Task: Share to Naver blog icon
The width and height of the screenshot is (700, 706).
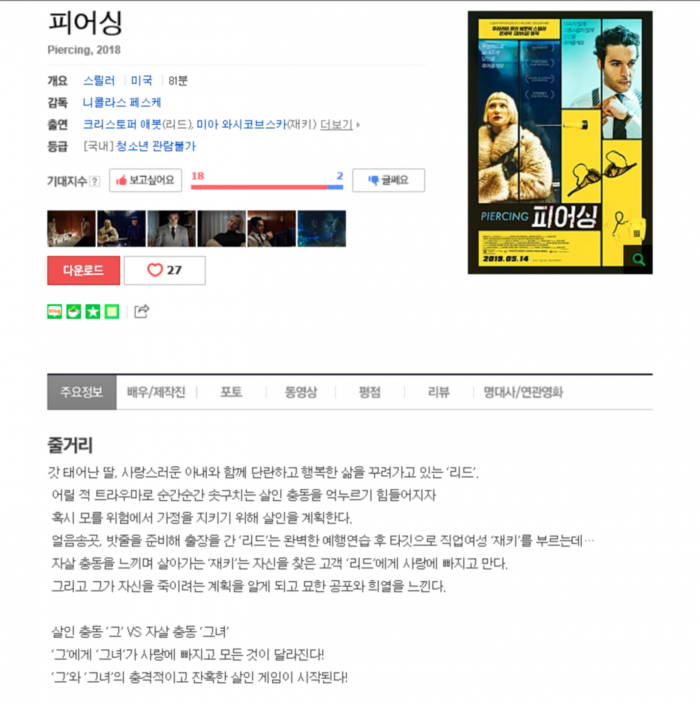Action: click(x=54, y=312)
